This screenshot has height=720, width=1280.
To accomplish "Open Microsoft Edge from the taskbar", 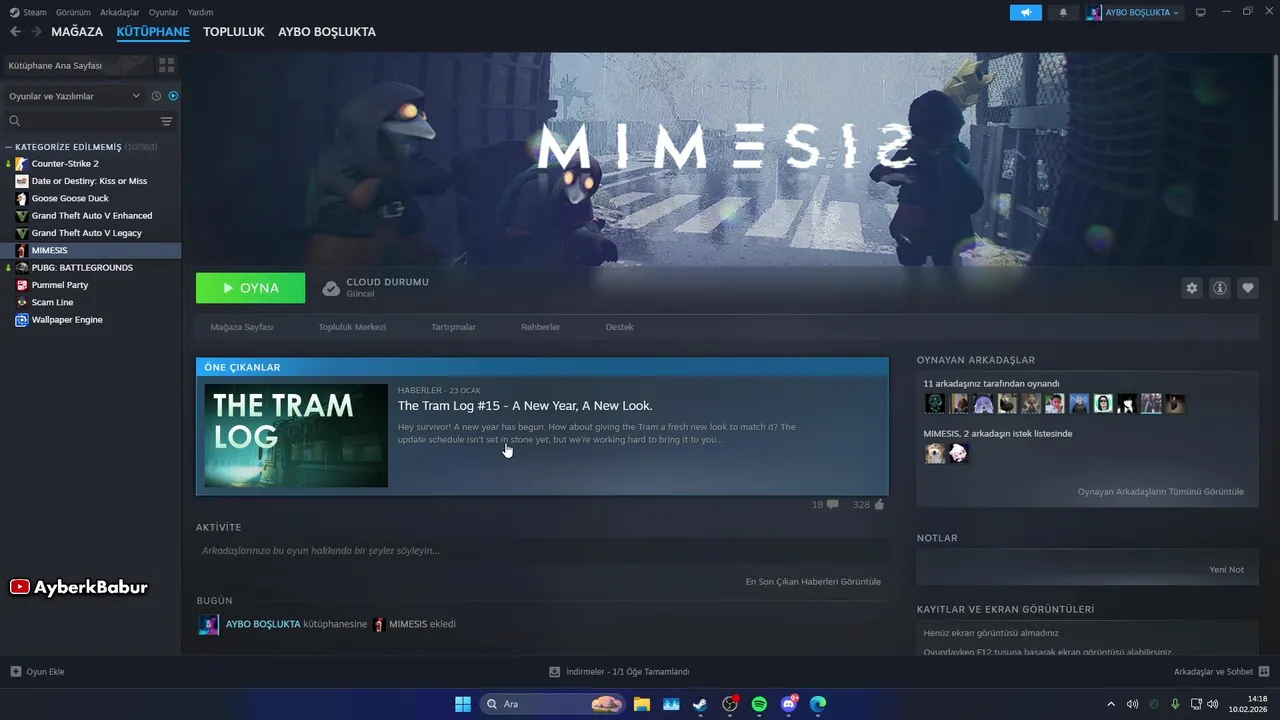I will pos(818,704).
